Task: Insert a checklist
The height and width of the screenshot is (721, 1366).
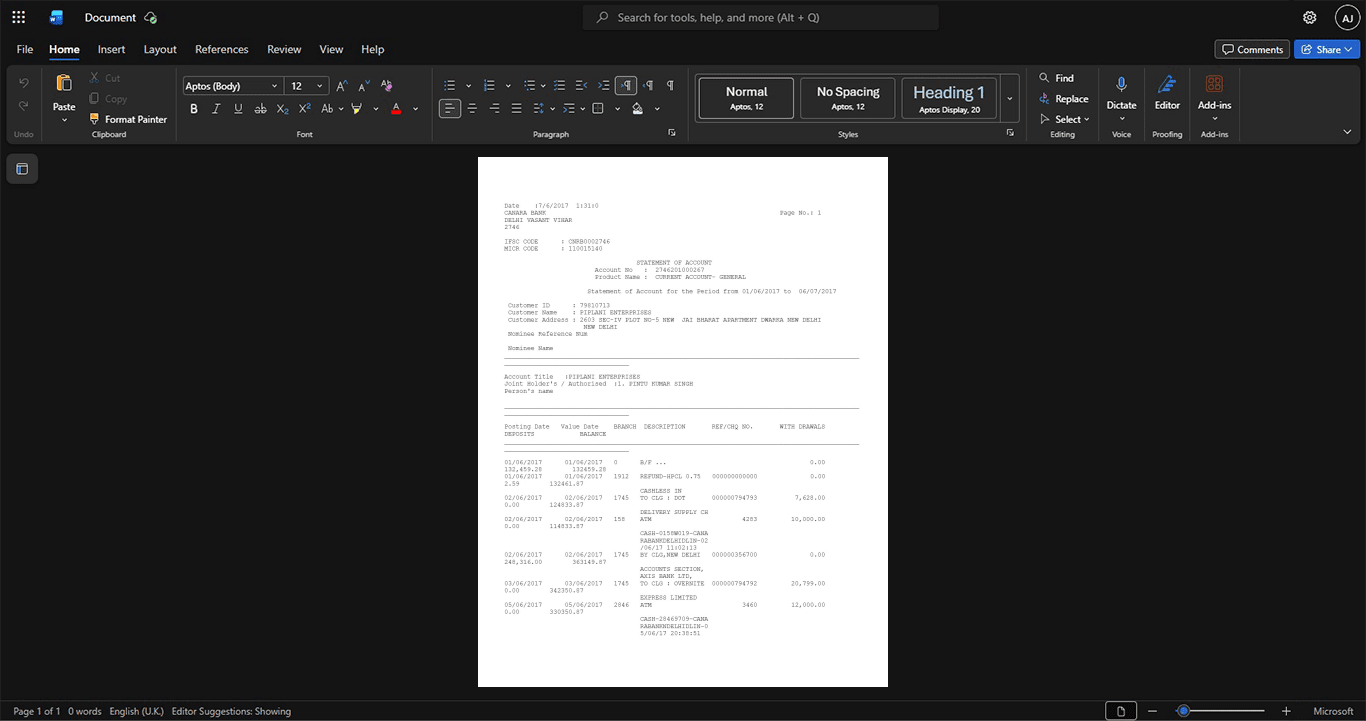Action: pos(560,86)
